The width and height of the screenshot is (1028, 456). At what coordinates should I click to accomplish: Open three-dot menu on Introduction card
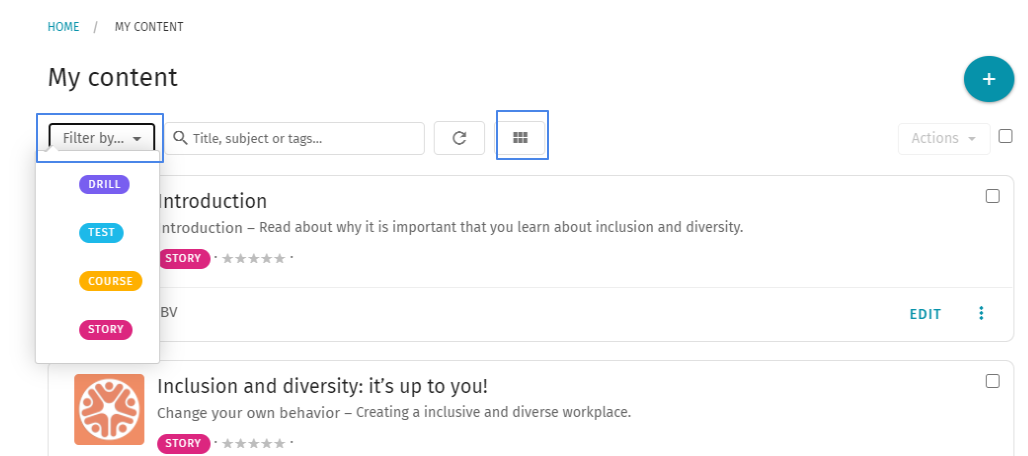point(981,314)
